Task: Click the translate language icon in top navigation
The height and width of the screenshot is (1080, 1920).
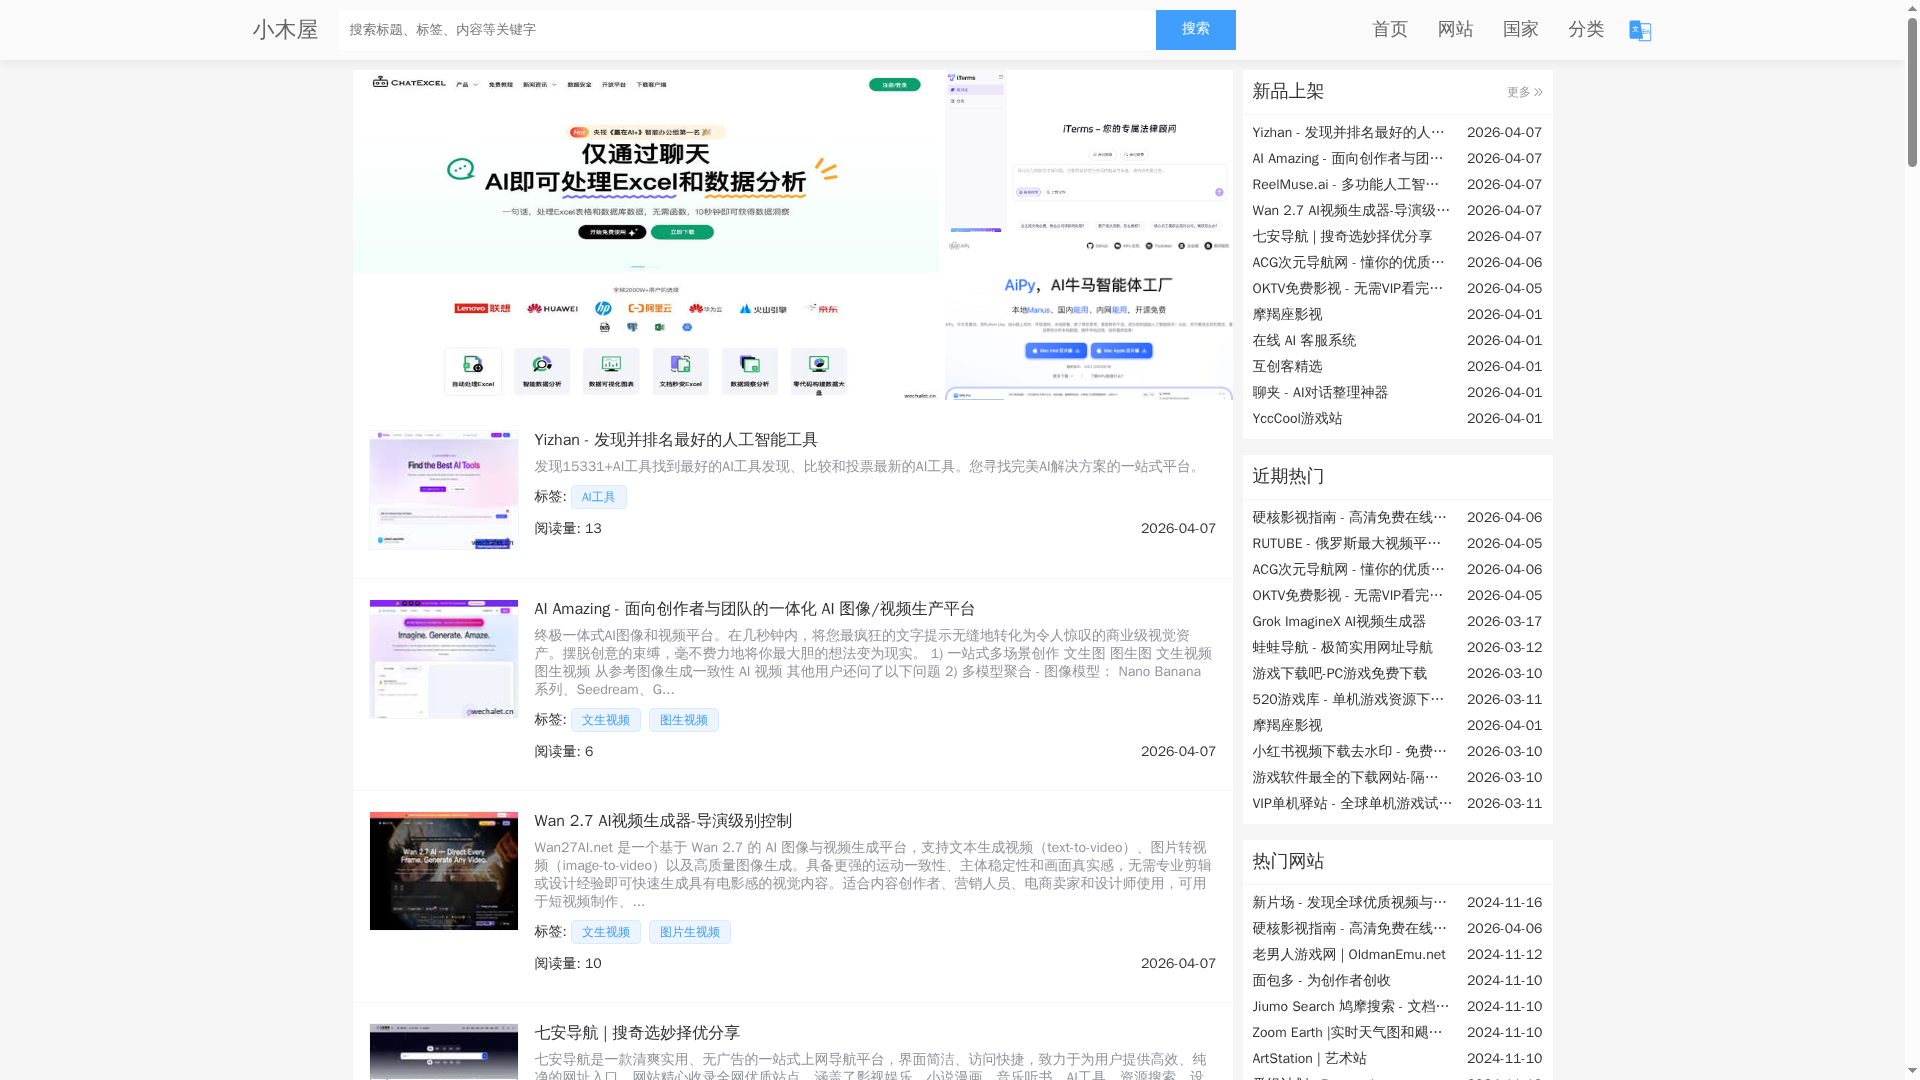Action: click(x=1638, y=30)
